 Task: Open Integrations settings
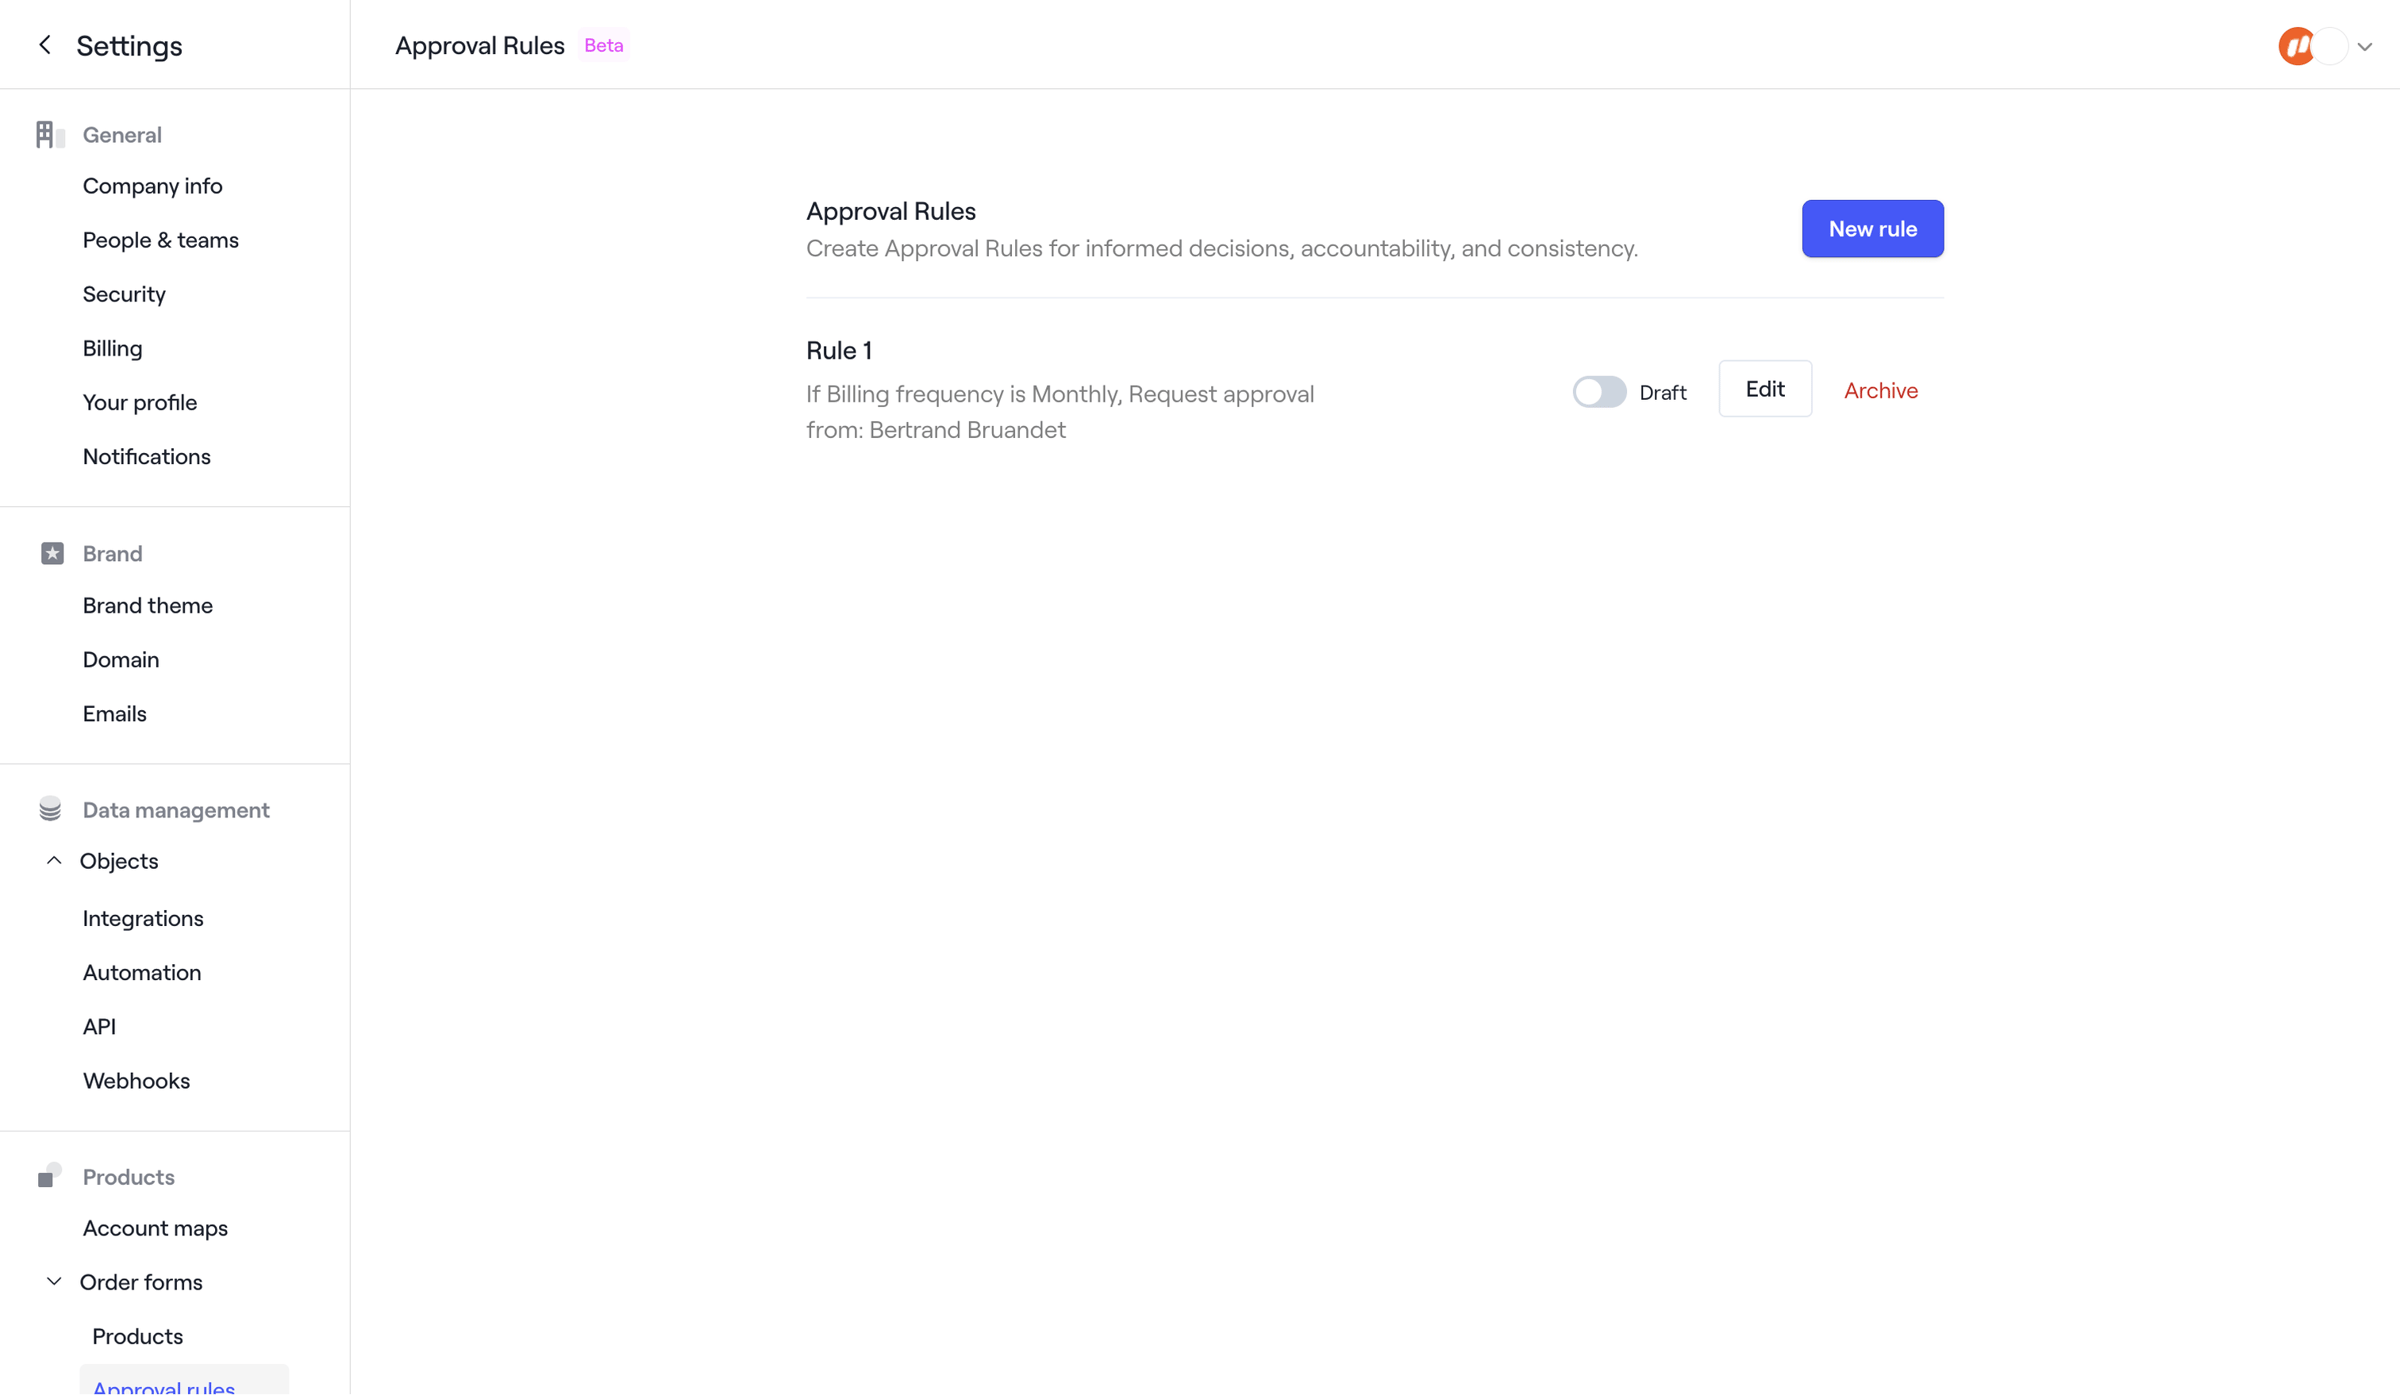(x=143, y=918)
